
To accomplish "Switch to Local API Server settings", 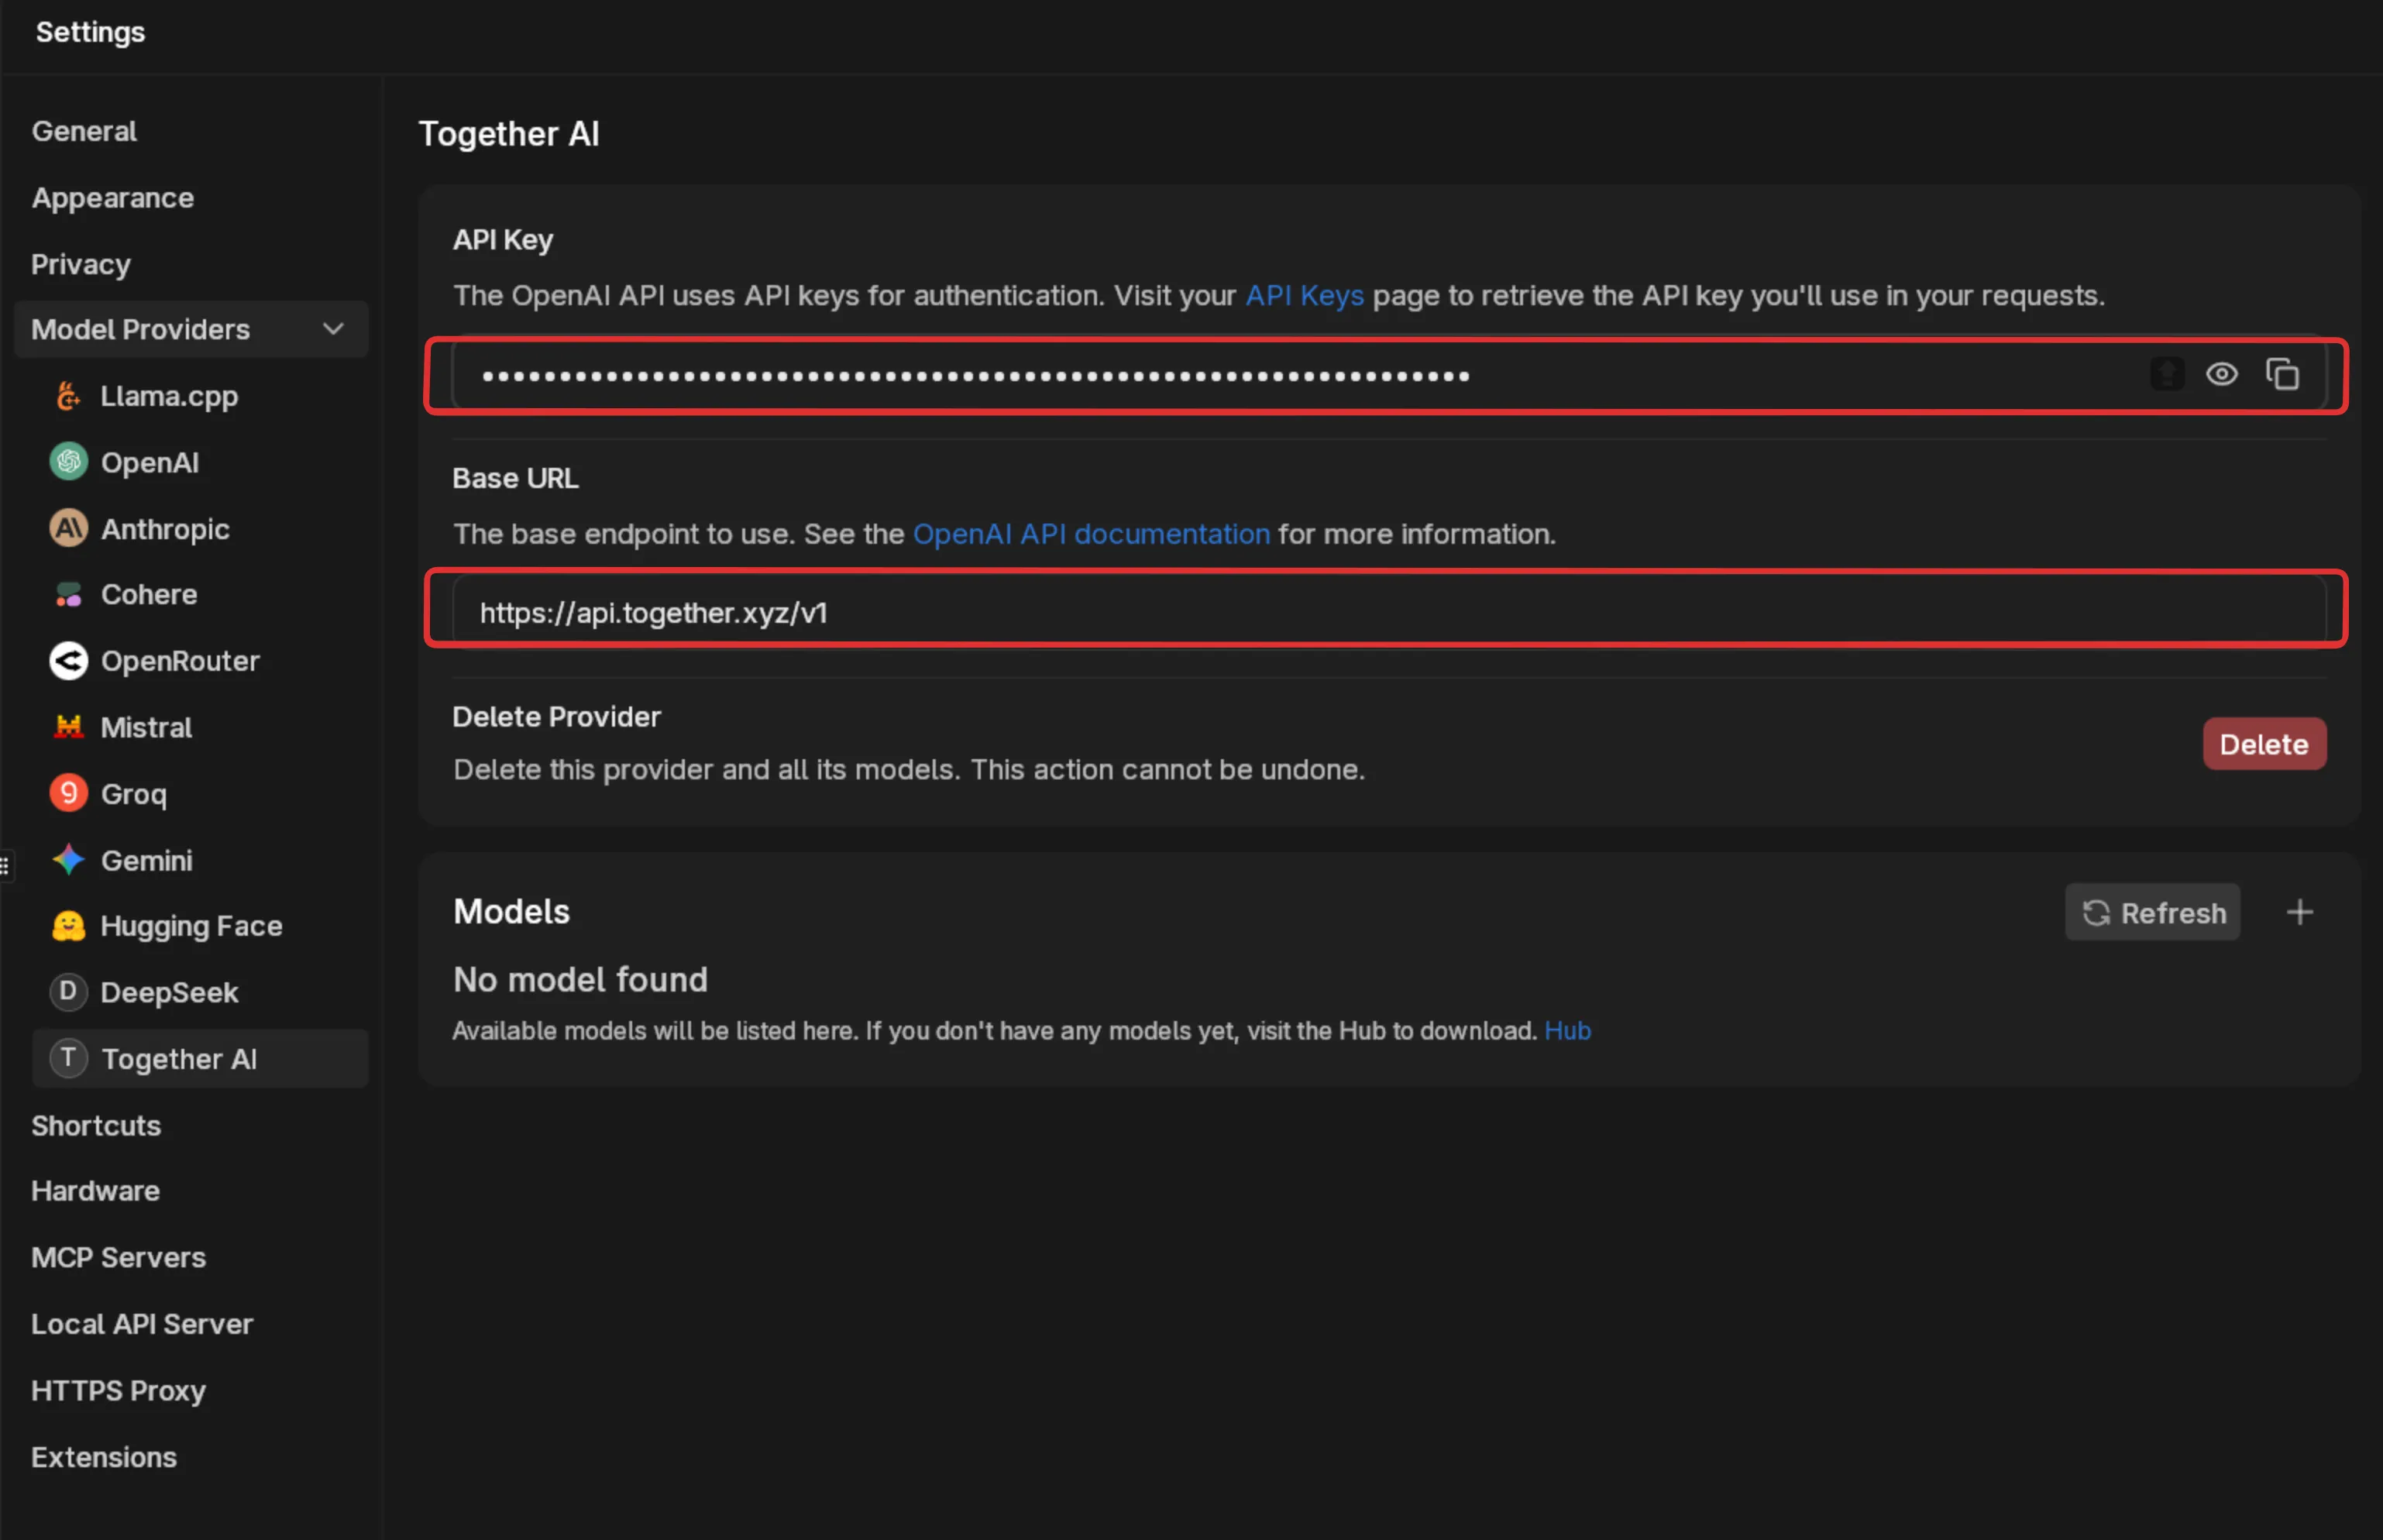I will (142, 1324).
